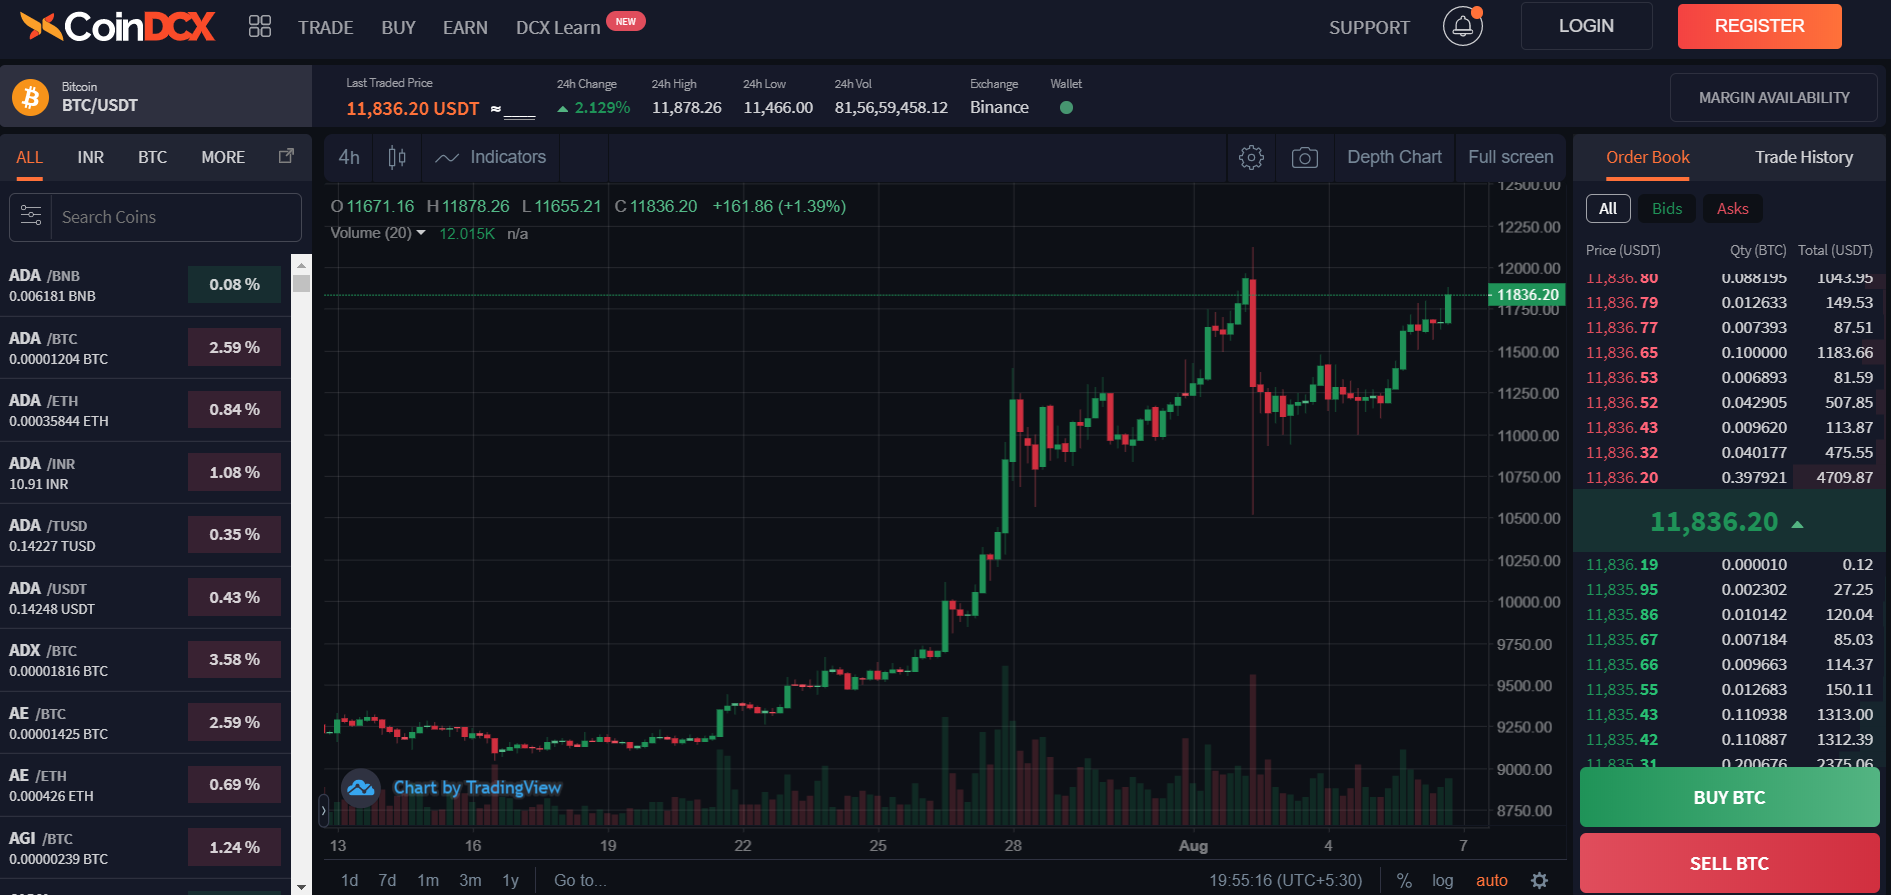Screen dimensions: 1891x895
Task: Click the coin filter sliders icon
Action: tap(31, 216)
